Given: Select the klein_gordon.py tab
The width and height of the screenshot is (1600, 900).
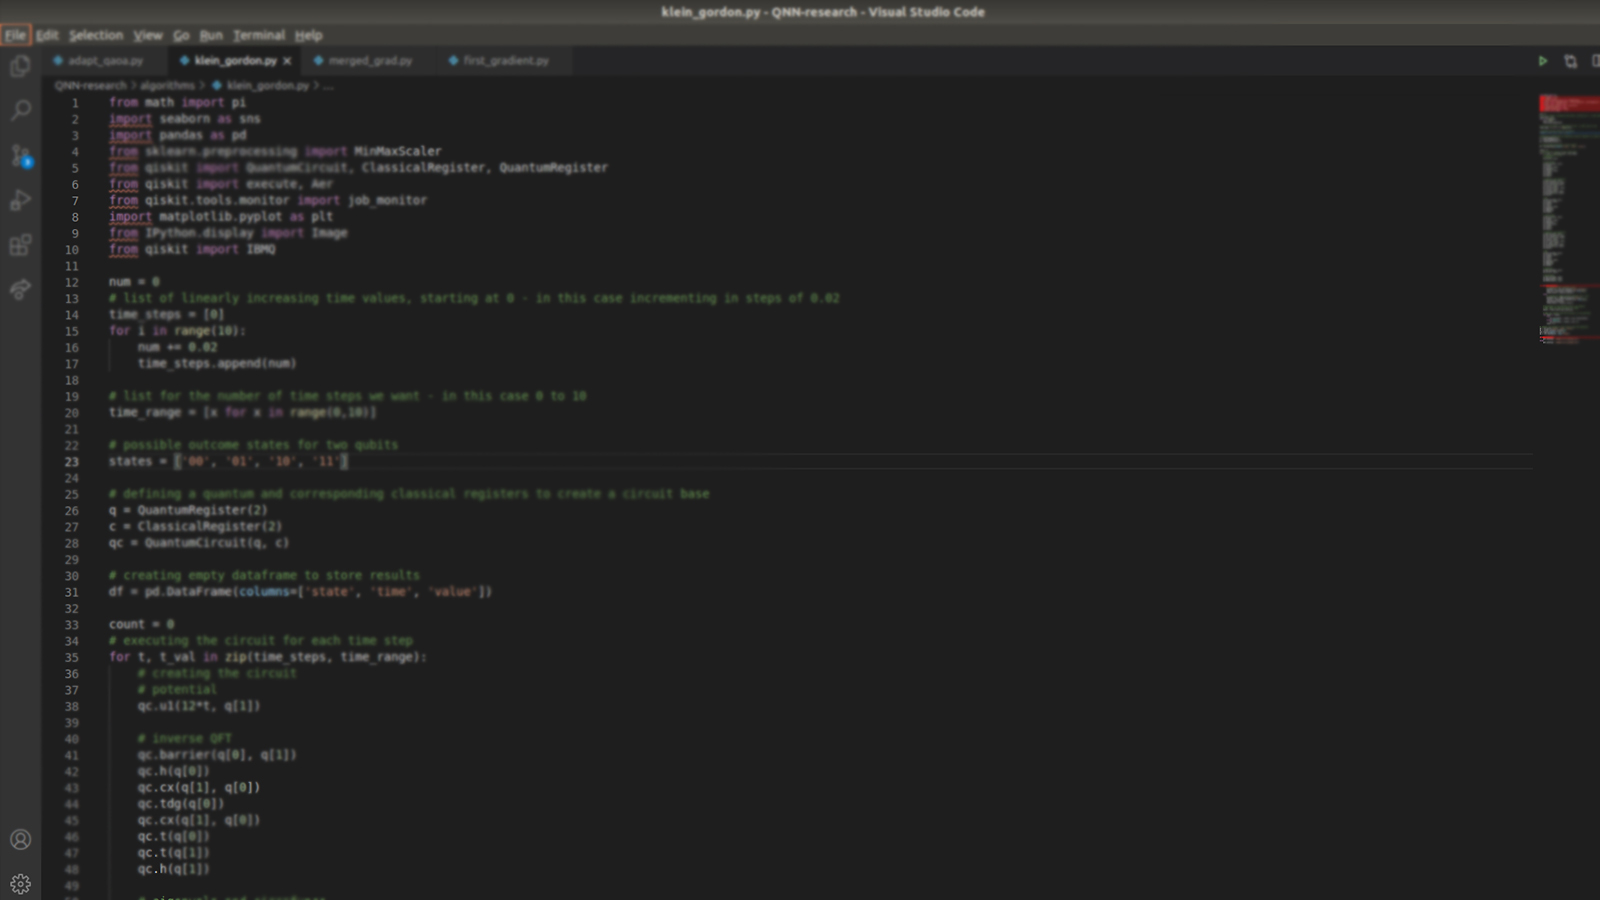Looking at the screenshot, I should point(236,61).
